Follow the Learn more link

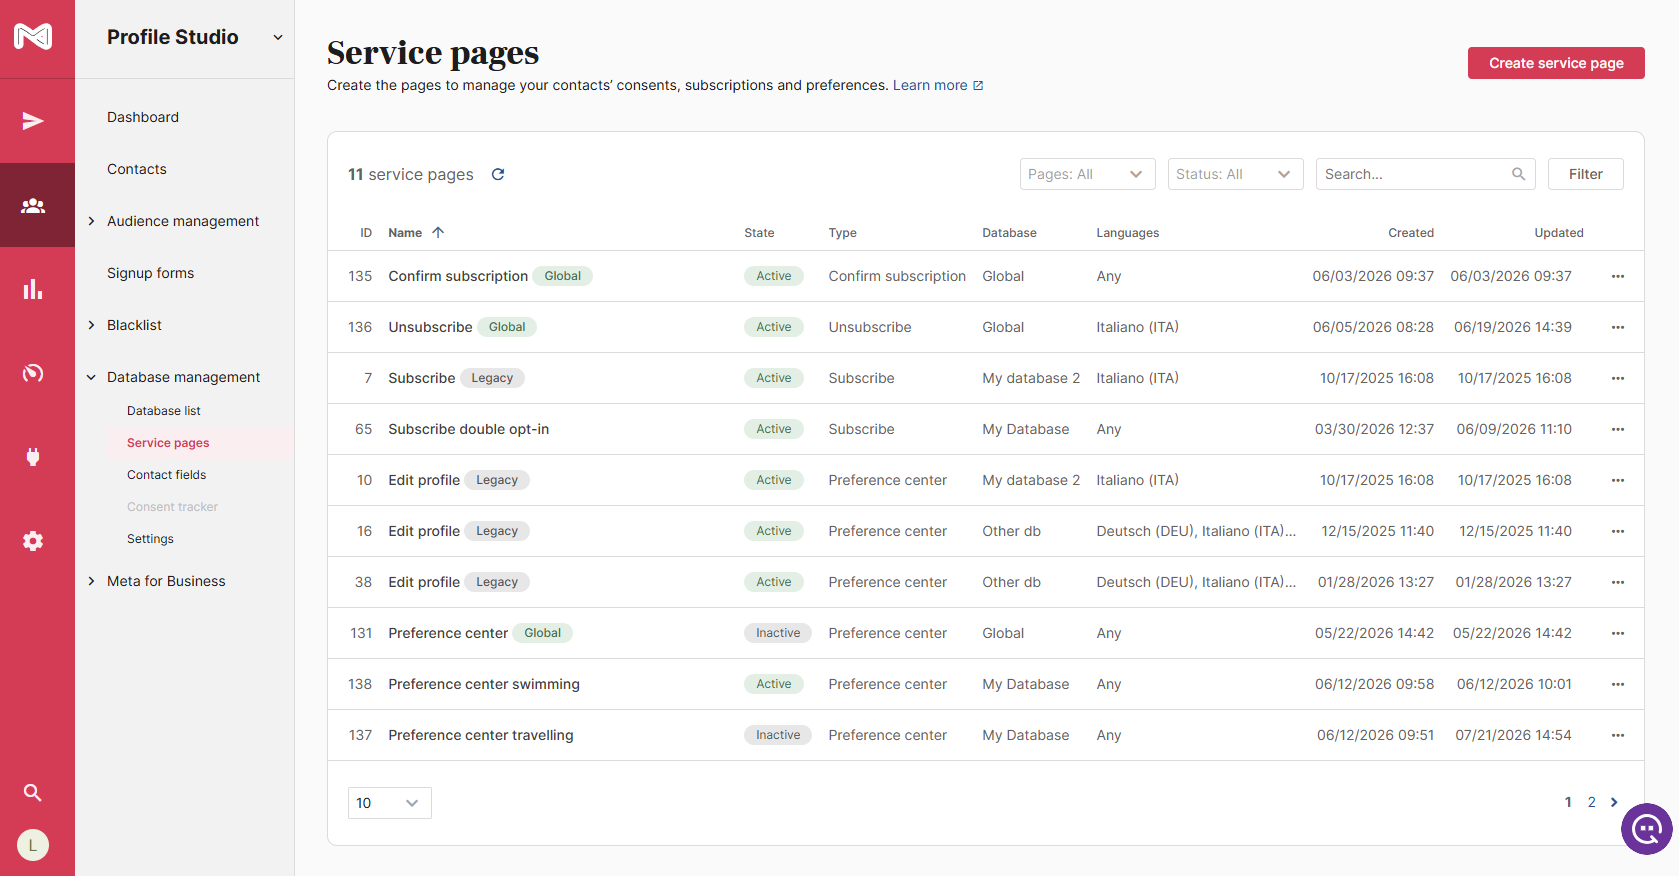[938, 85]
